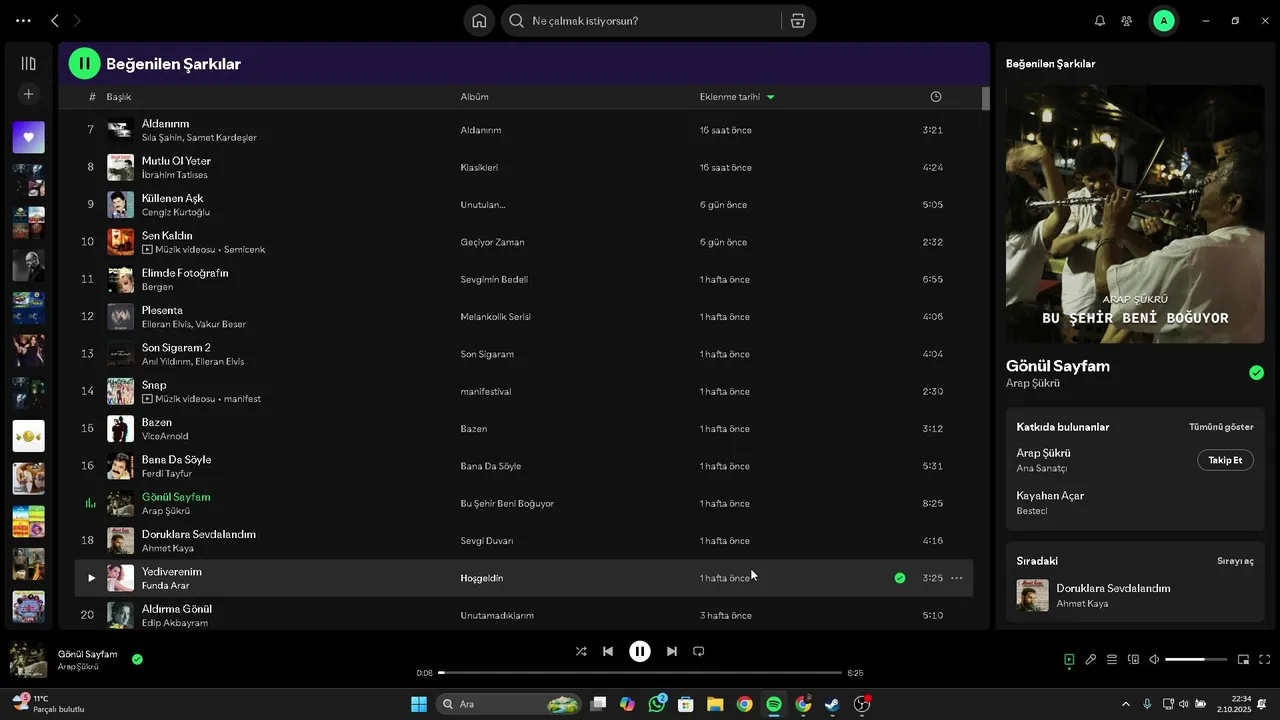Adjust the volume slider

coord(1196,660)
